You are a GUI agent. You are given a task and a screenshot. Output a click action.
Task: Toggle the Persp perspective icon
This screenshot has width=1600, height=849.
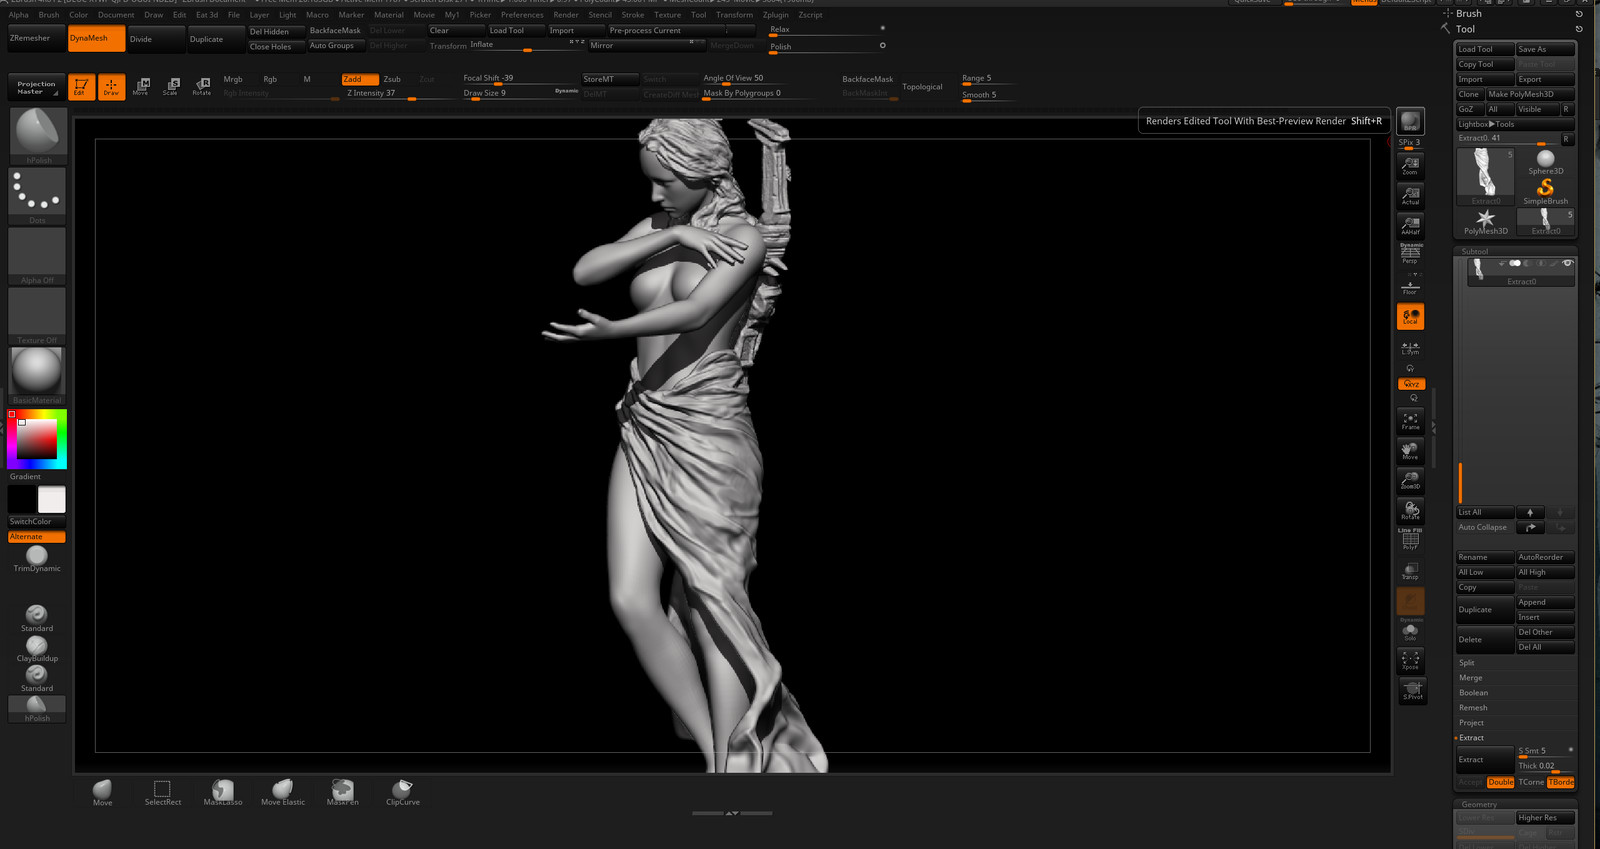click(x=1410, y=254)
